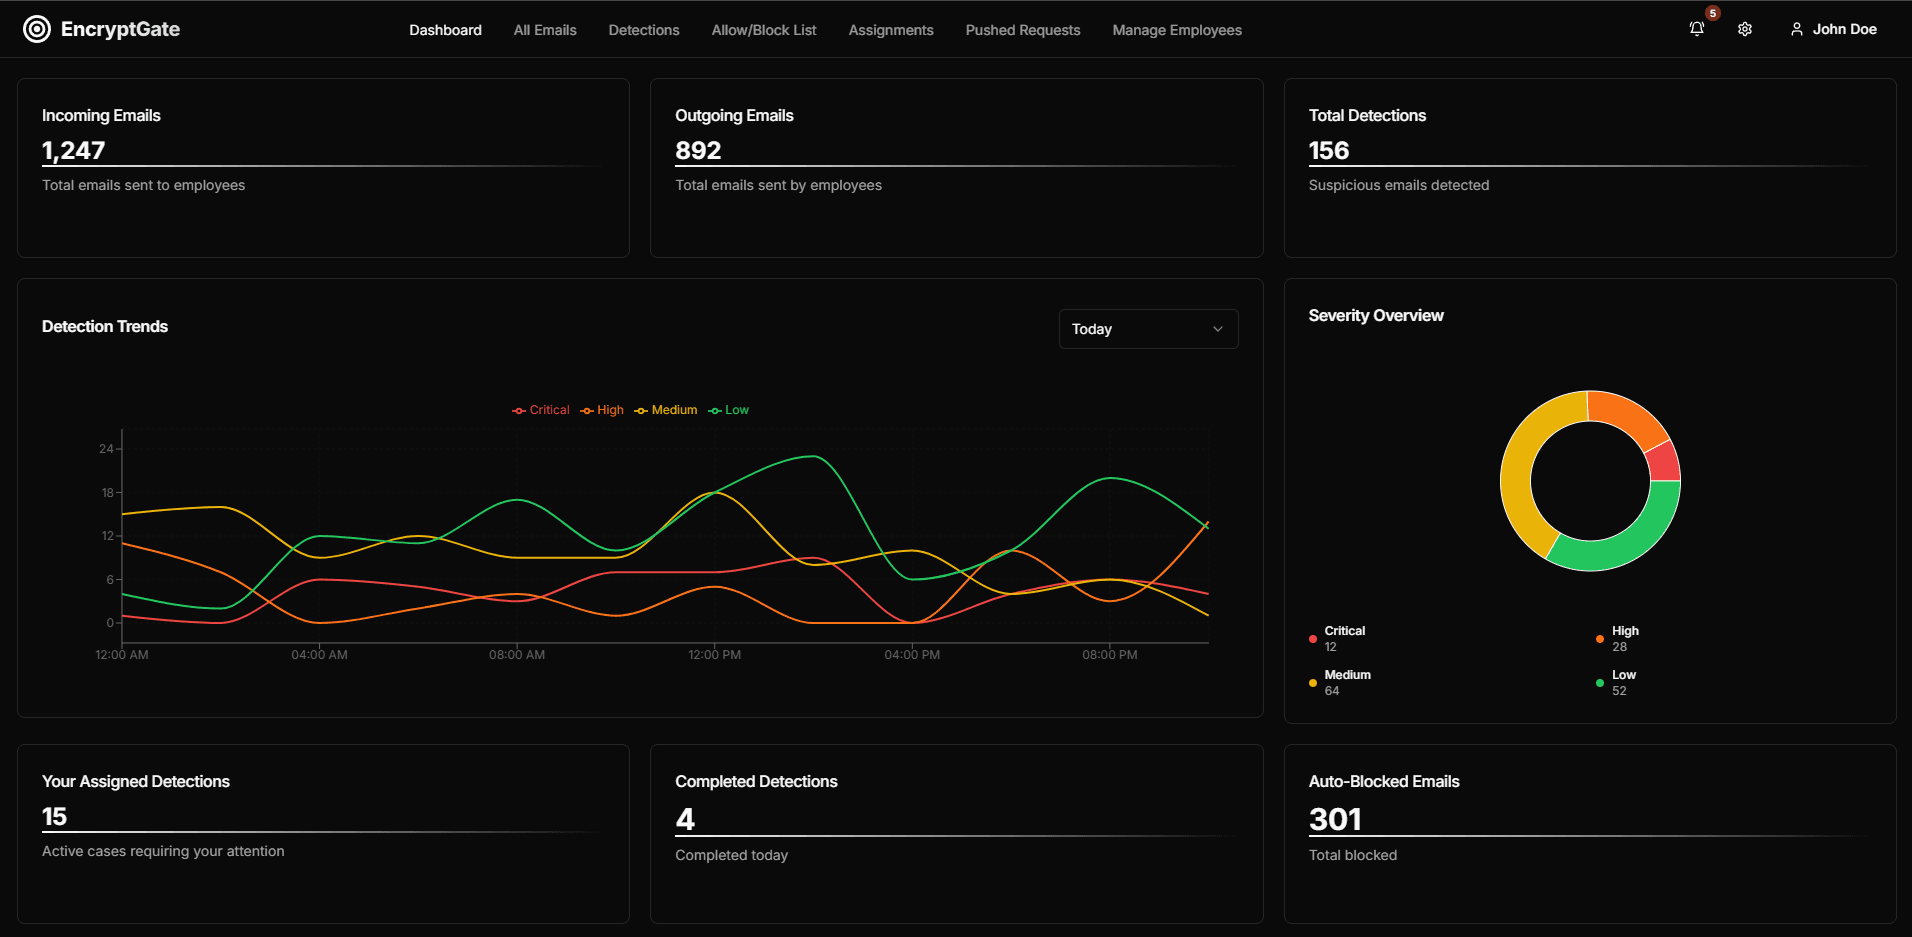This screenshot has width=1912, height=937.
Task: Click the John Doe account name
Action: (1844, 29)
